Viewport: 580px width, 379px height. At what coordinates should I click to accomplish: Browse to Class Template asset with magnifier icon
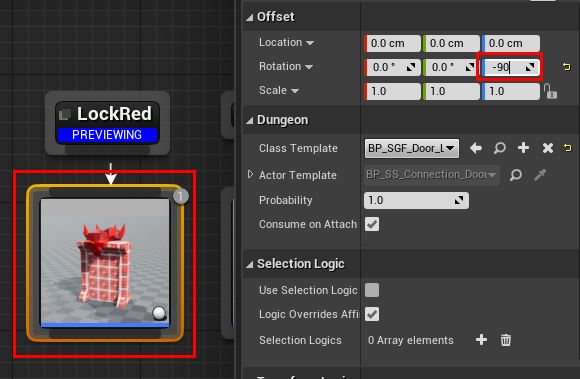(499, 148)
